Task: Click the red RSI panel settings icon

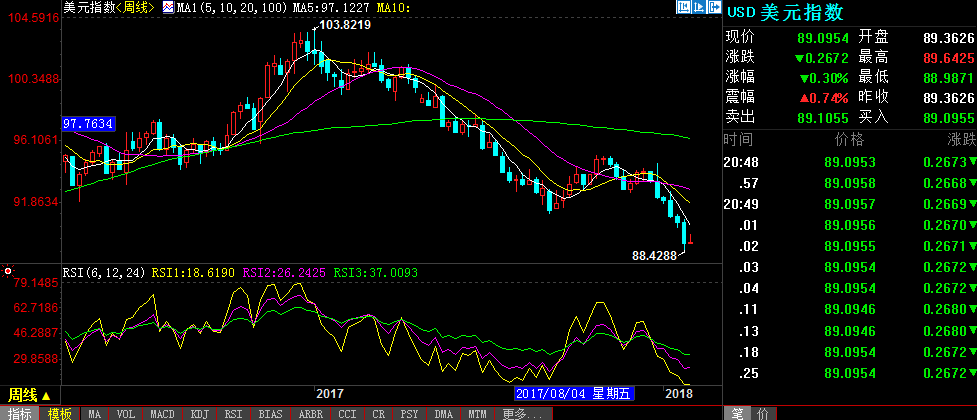Action: point(8,271)
